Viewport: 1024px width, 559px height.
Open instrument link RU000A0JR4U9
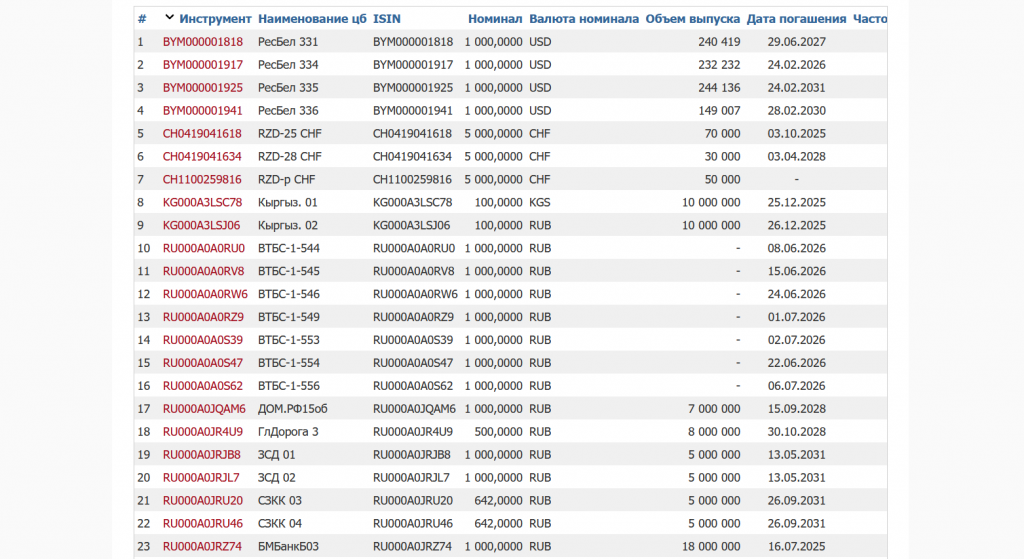(202, 432)
